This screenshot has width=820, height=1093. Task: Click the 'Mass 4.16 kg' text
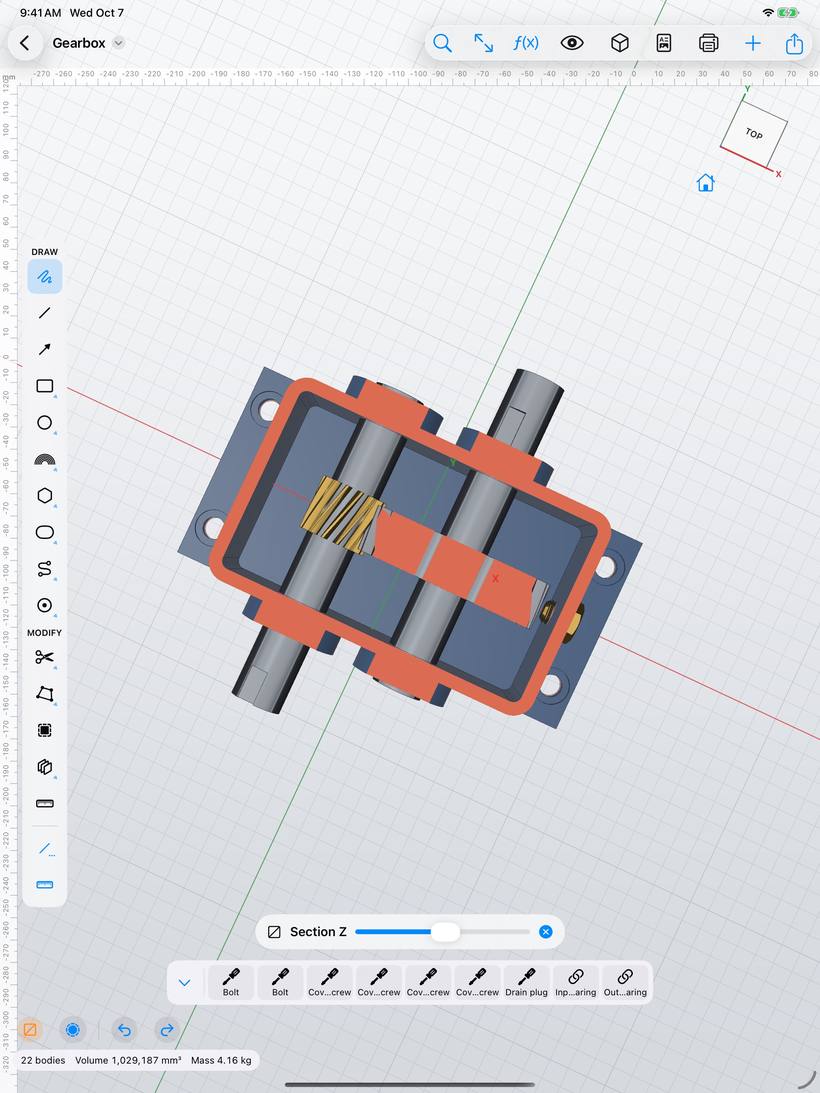[221, 1060]
